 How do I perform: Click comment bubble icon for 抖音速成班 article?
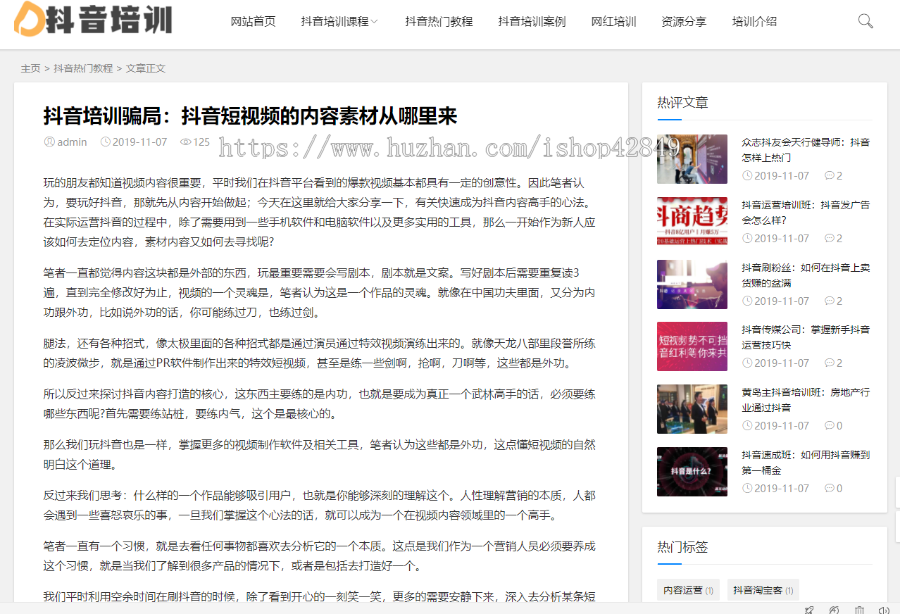tap(829, 488)
